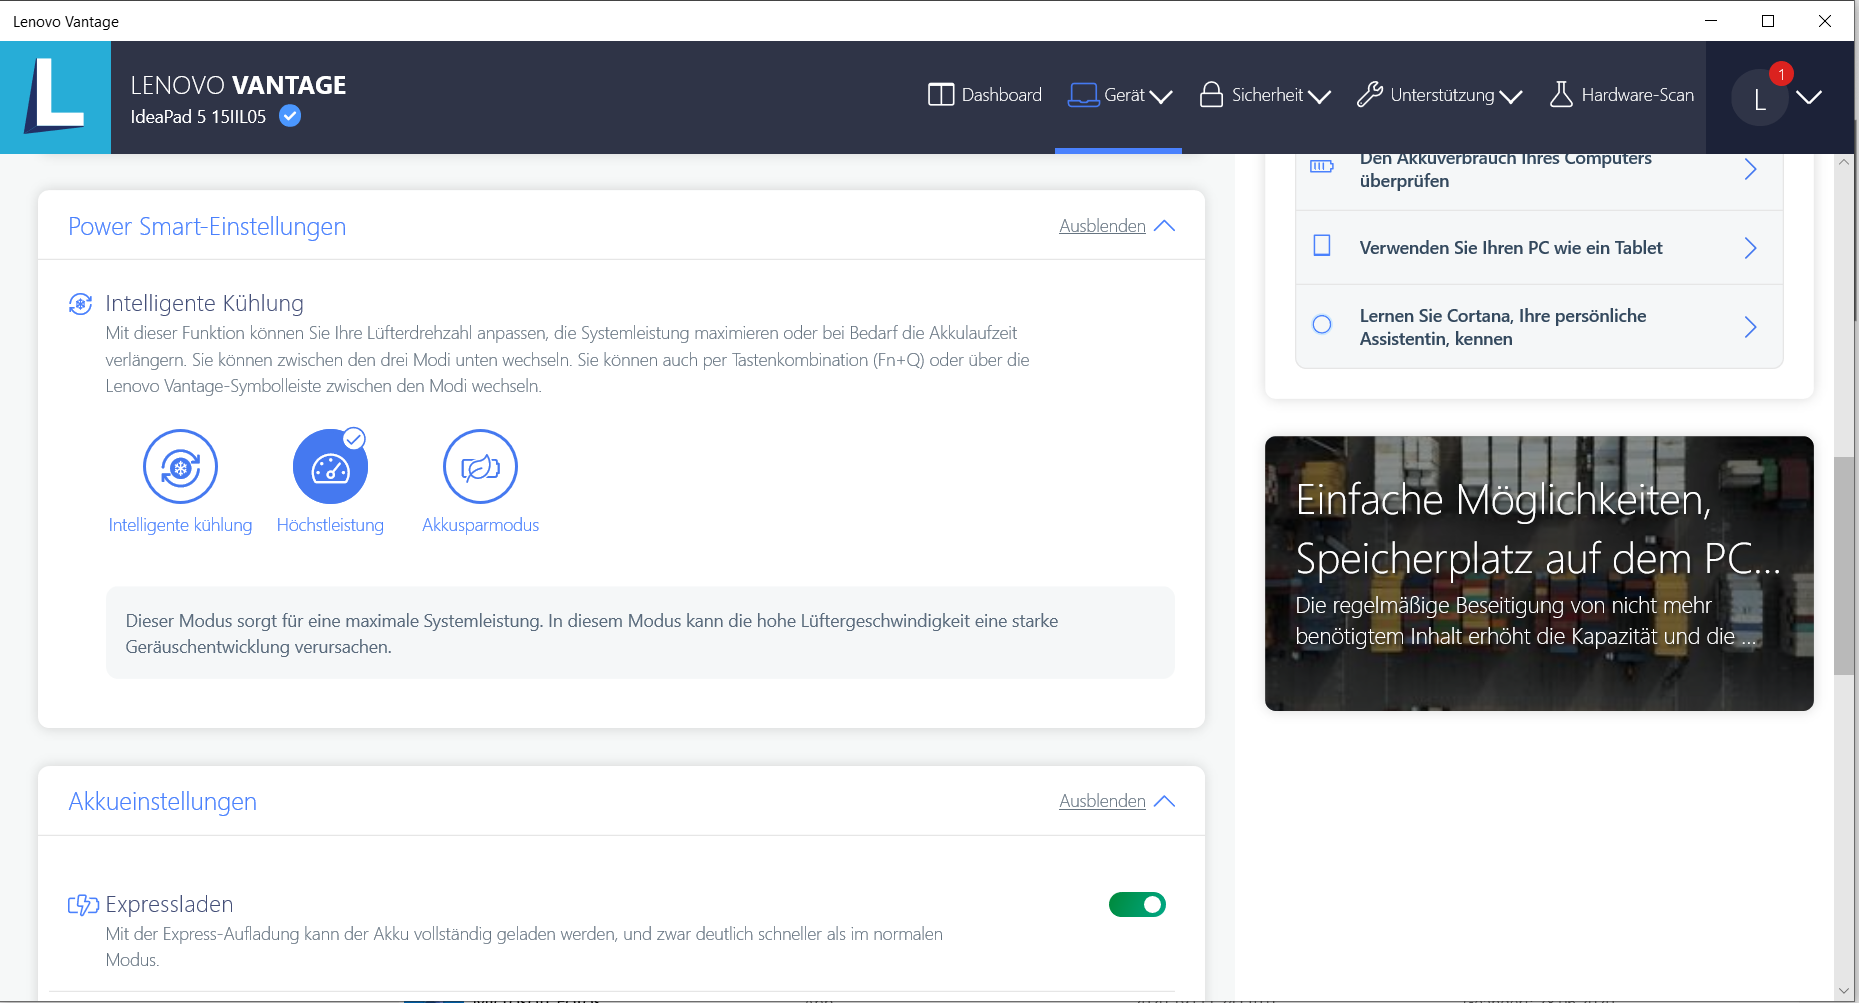Image resolution: width=1859 pixels, height=1003 pixels.
Task: Open the Speicherplatz auf dem PC article card
Action: click(x=1539, y=574)
